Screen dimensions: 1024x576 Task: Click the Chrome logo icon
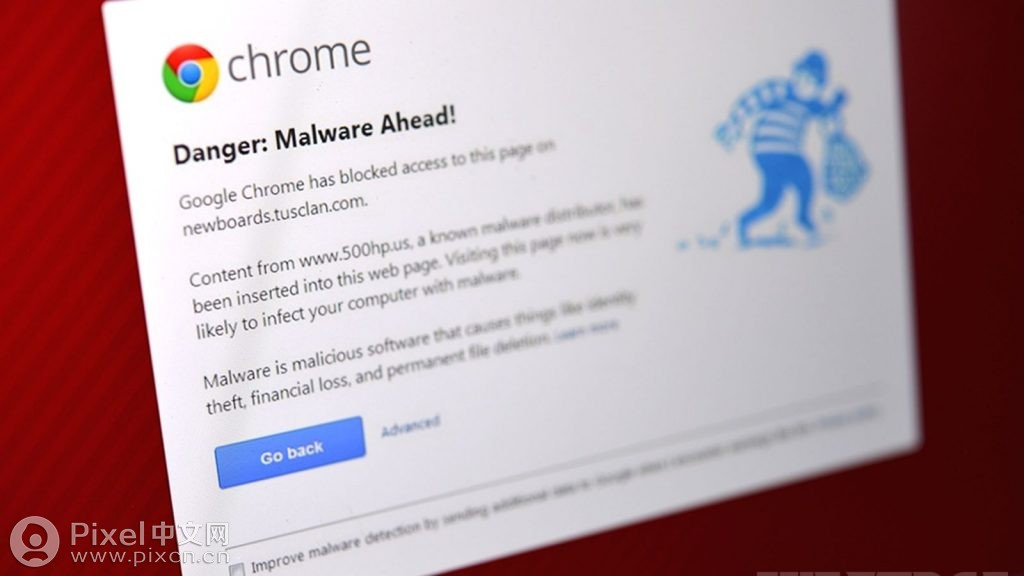coord(190,73)
